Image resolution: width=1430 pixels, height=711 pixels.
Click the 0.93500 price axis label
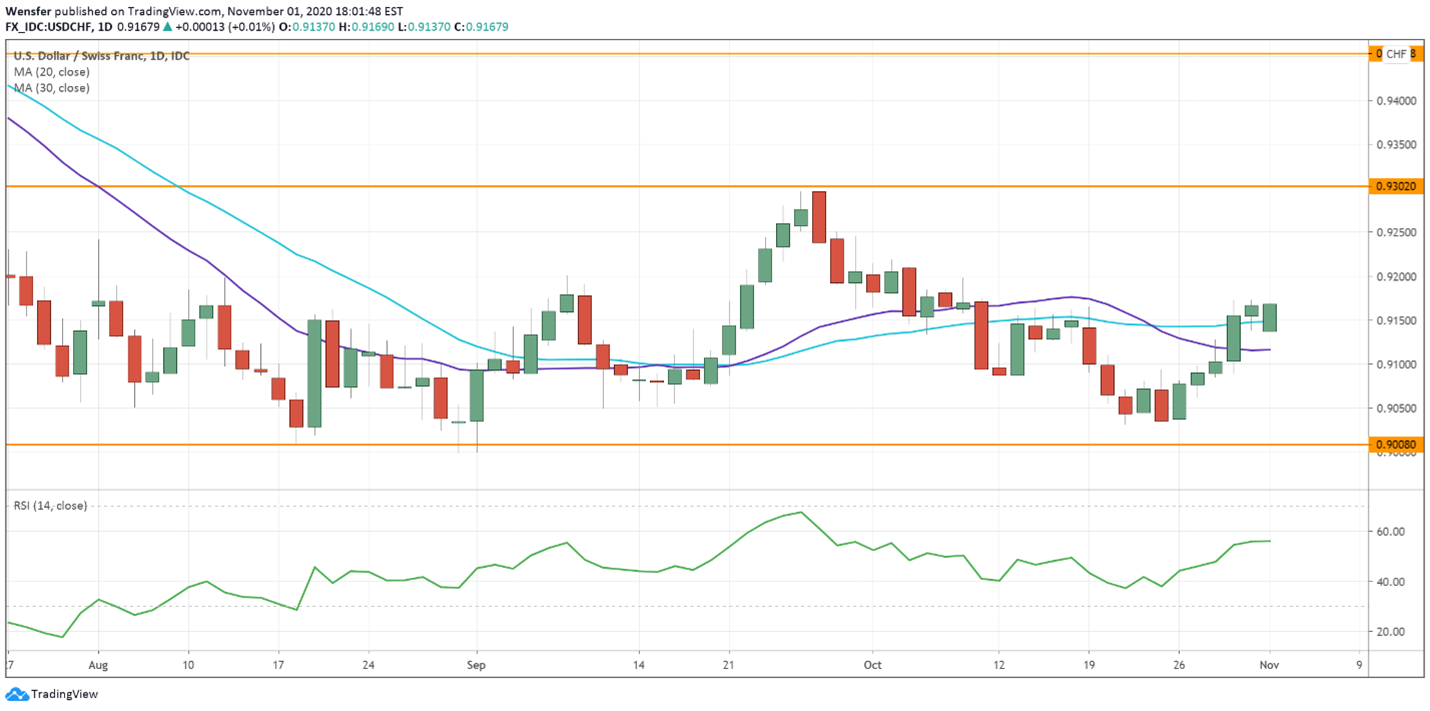click(1394, 145)
